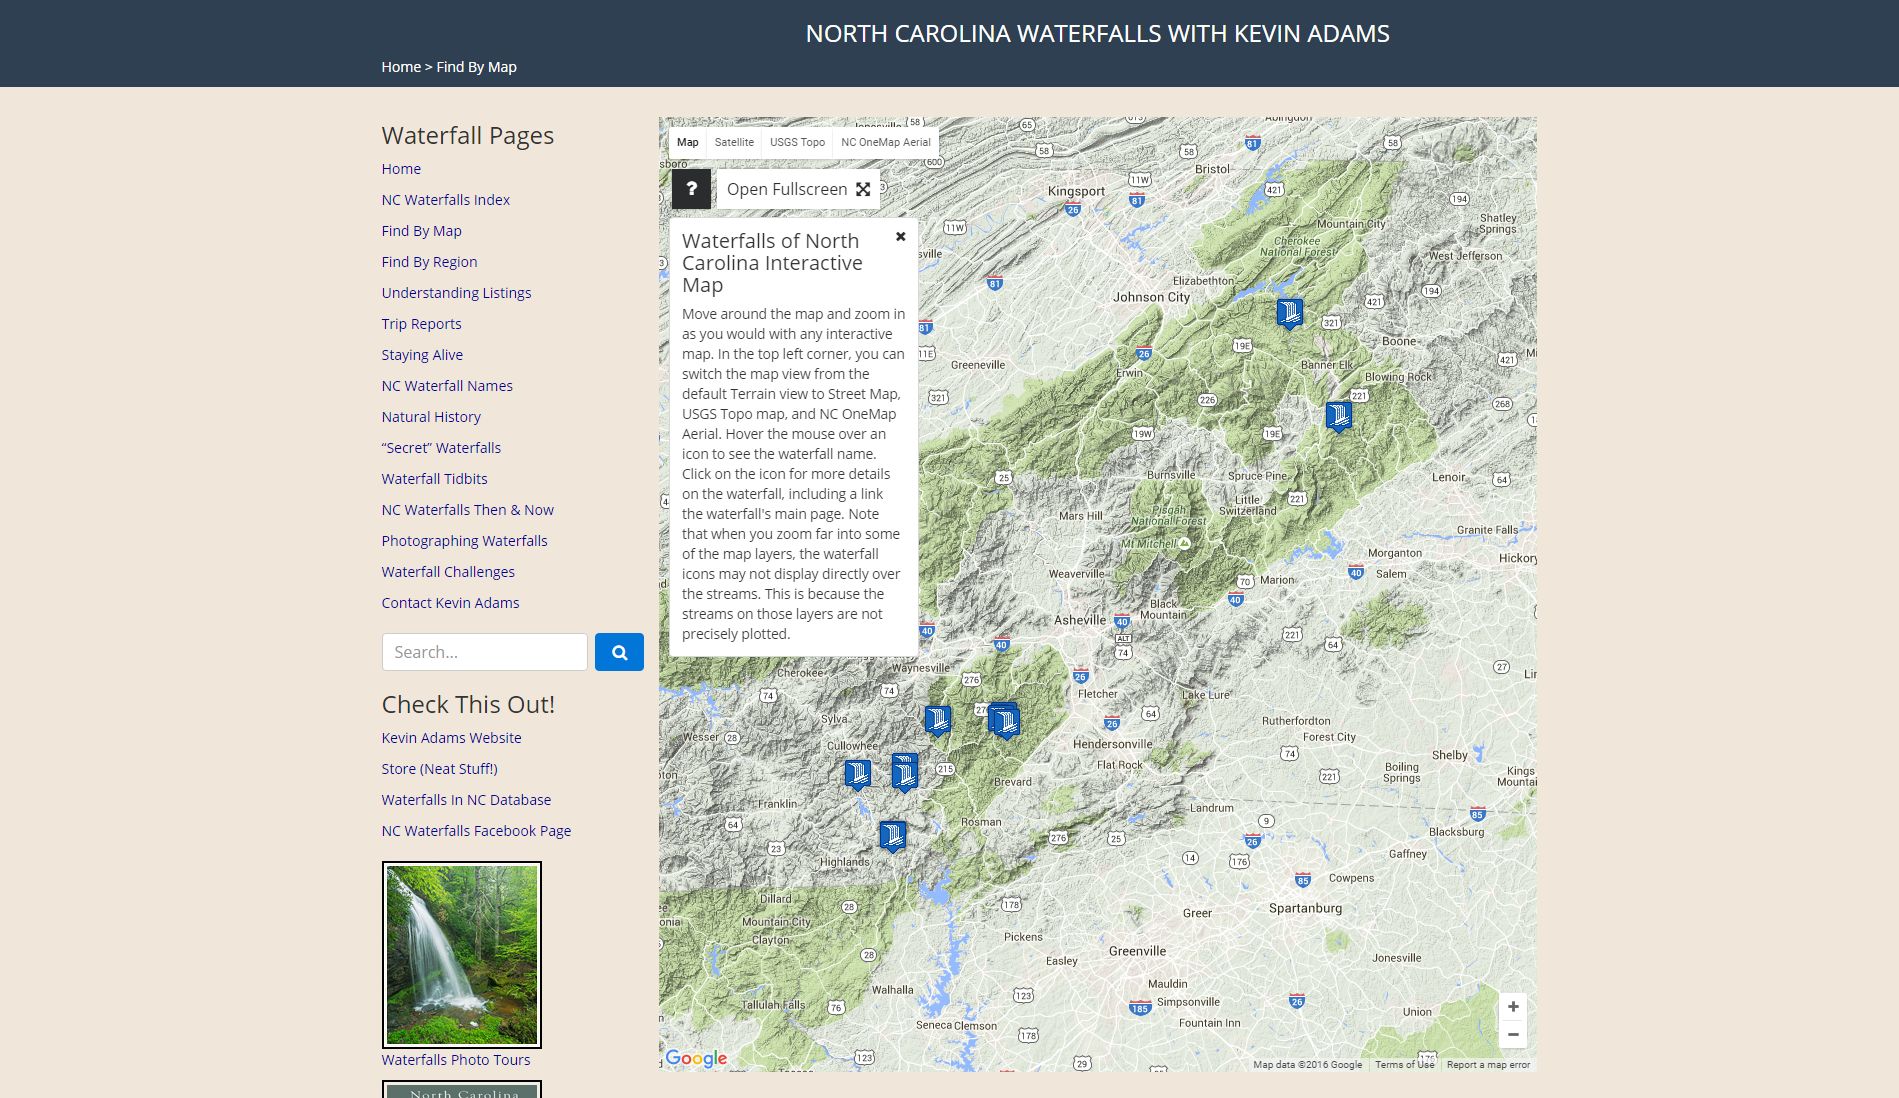Open the Trip Reports page

tap(421, 323)
